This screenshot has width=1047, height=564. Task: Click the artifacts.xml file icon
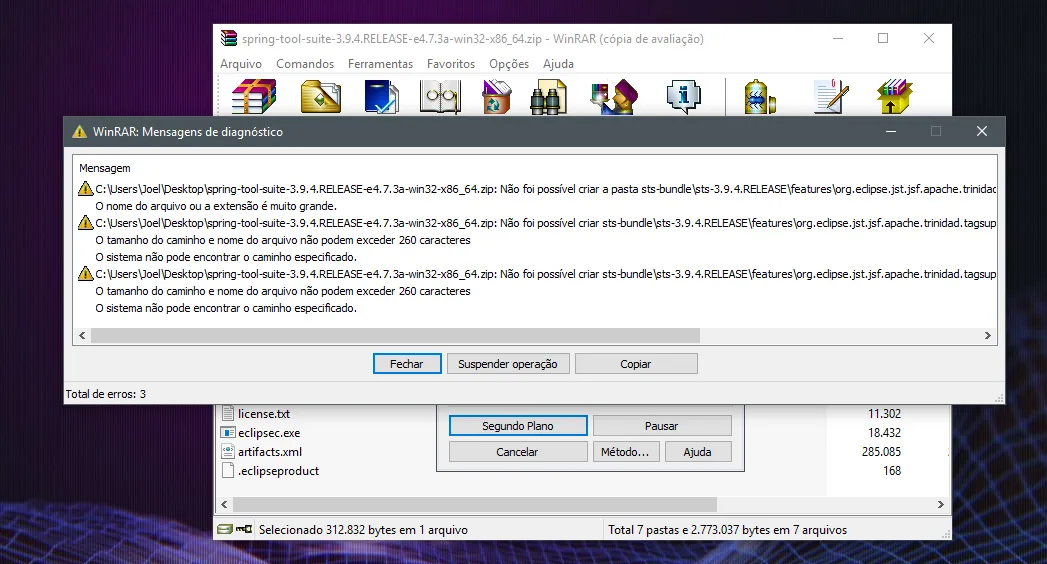pyautogui.click(x=228, y=452)
